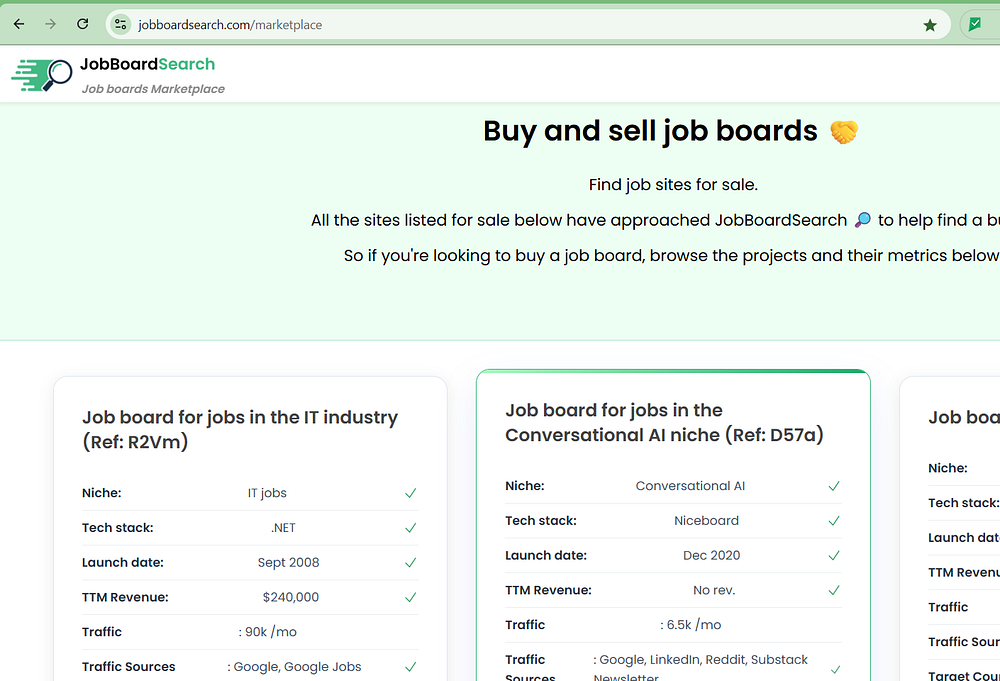Select the 'Job boards Marketplace' tagline
This screenshot has width=1000, height=681.
(153, 89)
